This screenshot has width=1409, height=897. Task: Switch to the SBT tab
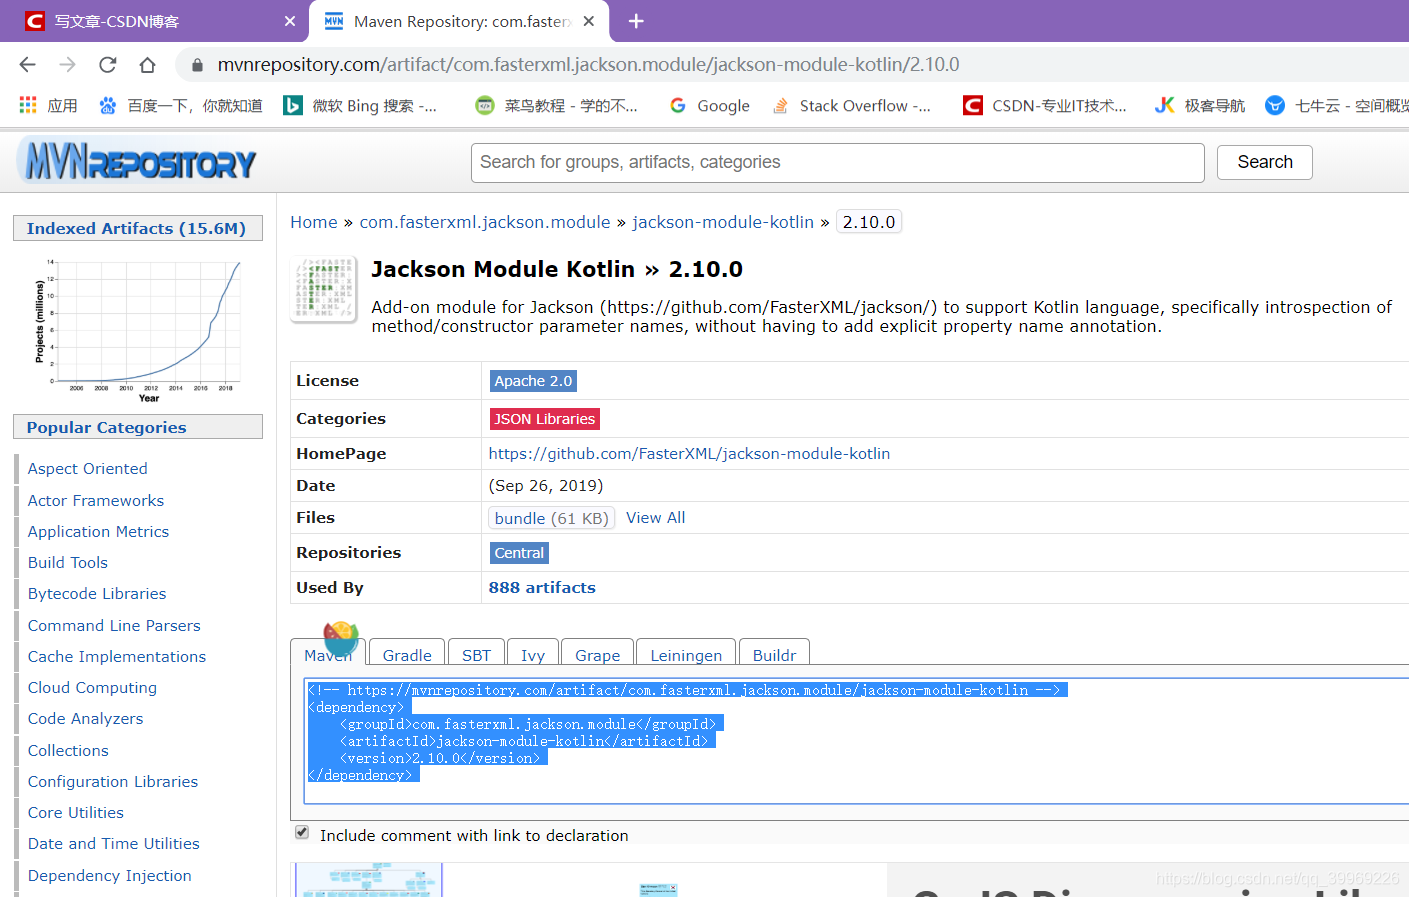[476, 654]
